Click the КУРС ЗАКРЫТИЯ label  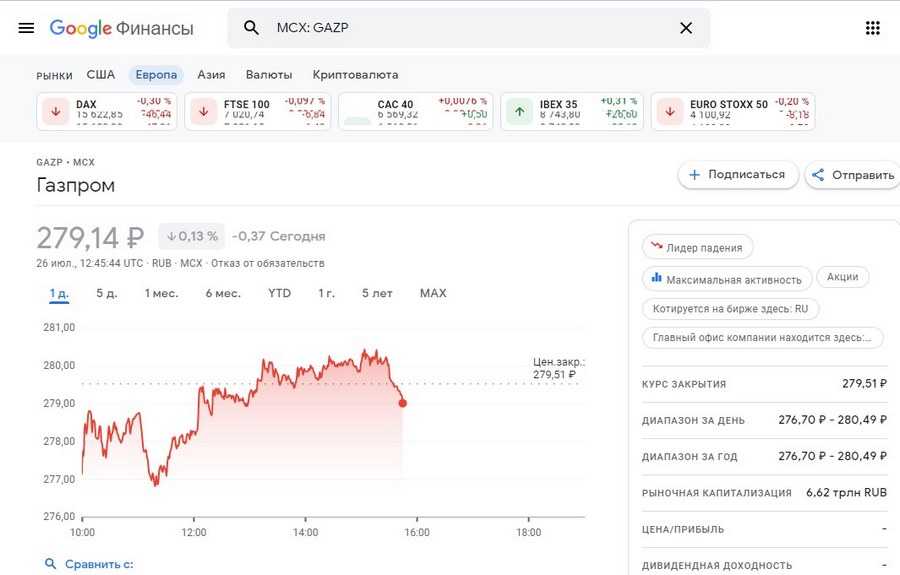pos(684,384)
